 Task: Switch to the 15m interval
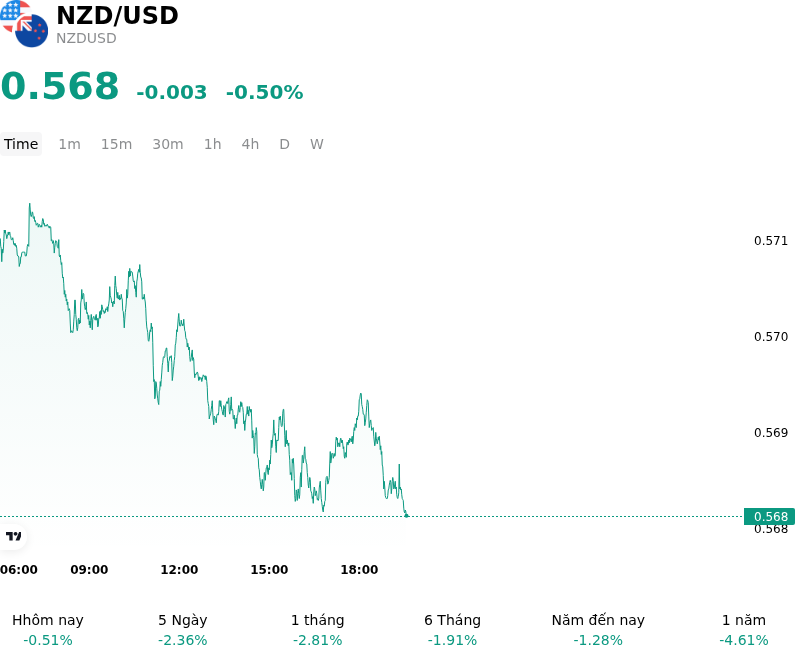116,144
